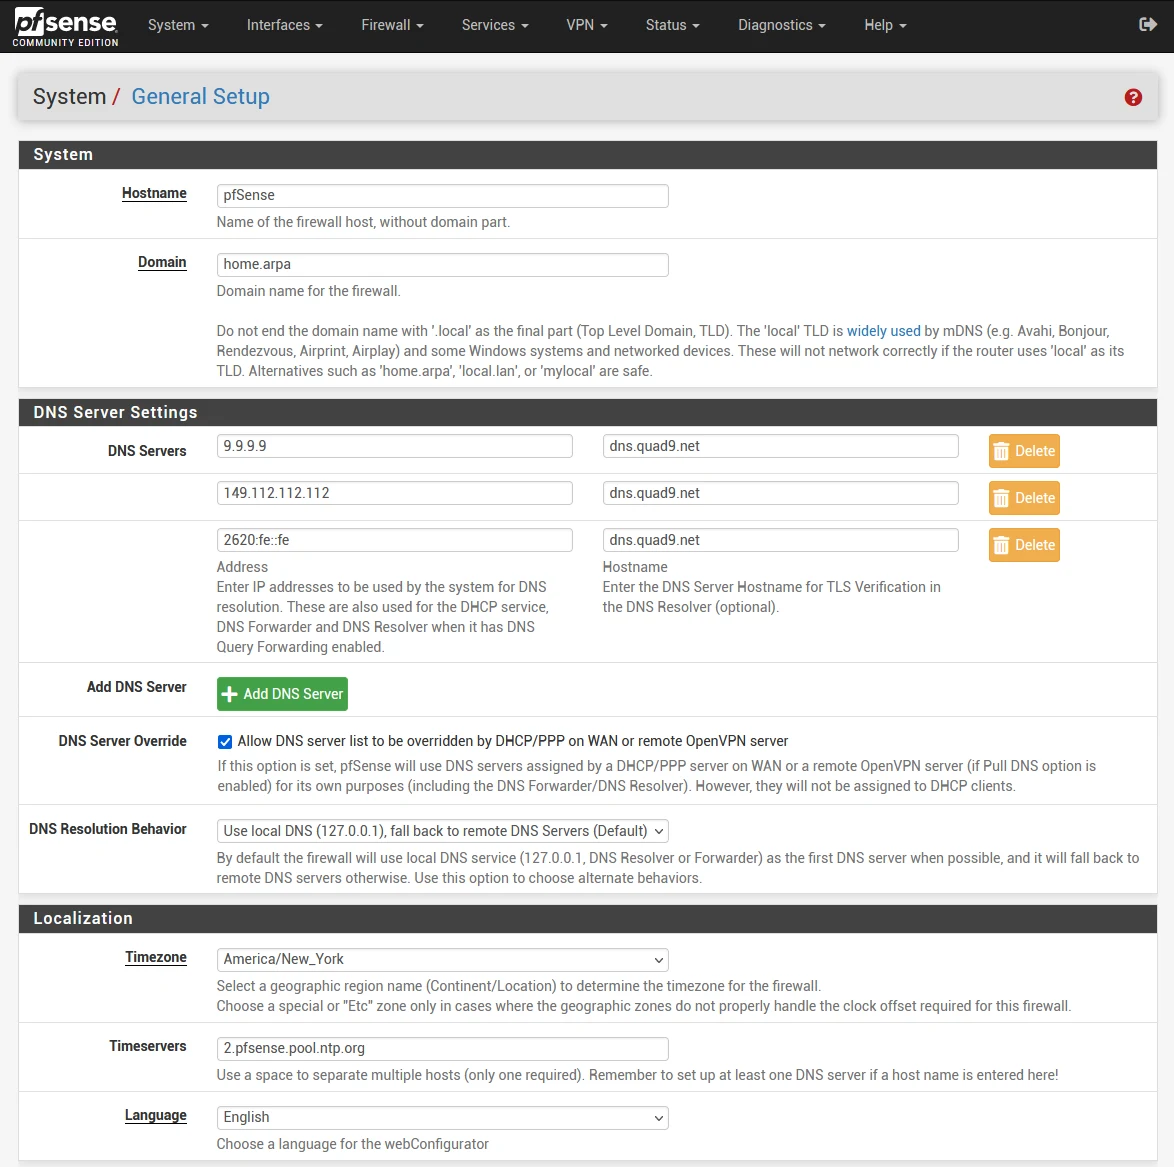Expand the Timezone America/New_York dropdown

pos(442,959)
